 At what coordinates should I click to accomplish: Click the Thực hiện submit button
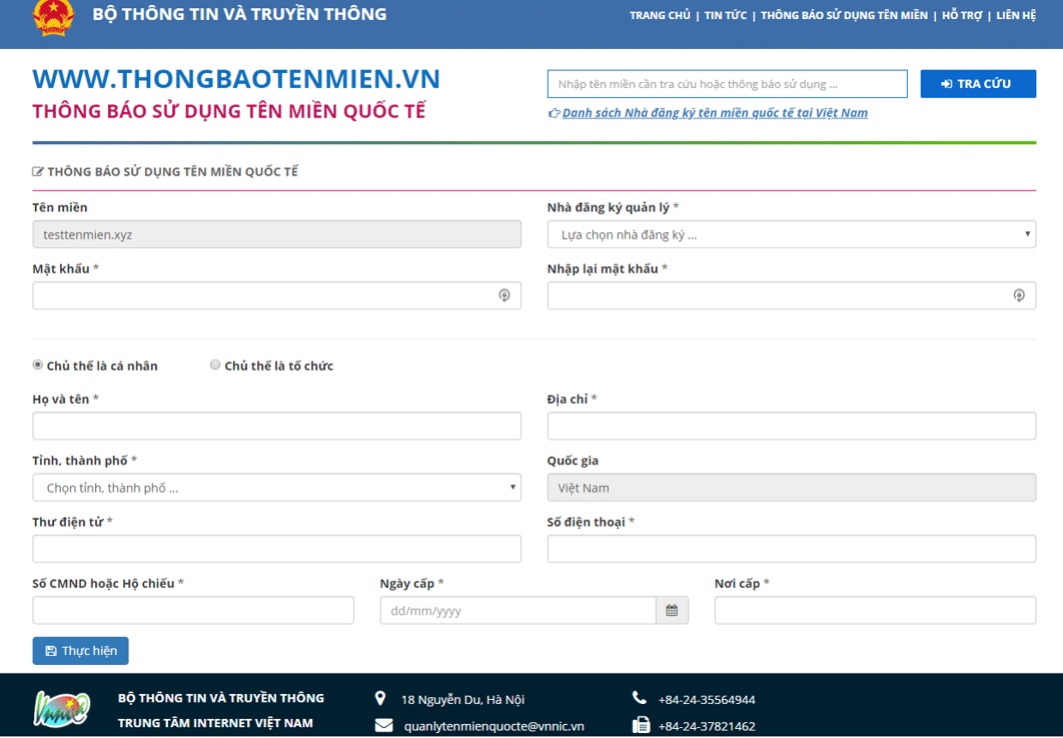click(x=81, y=651)
